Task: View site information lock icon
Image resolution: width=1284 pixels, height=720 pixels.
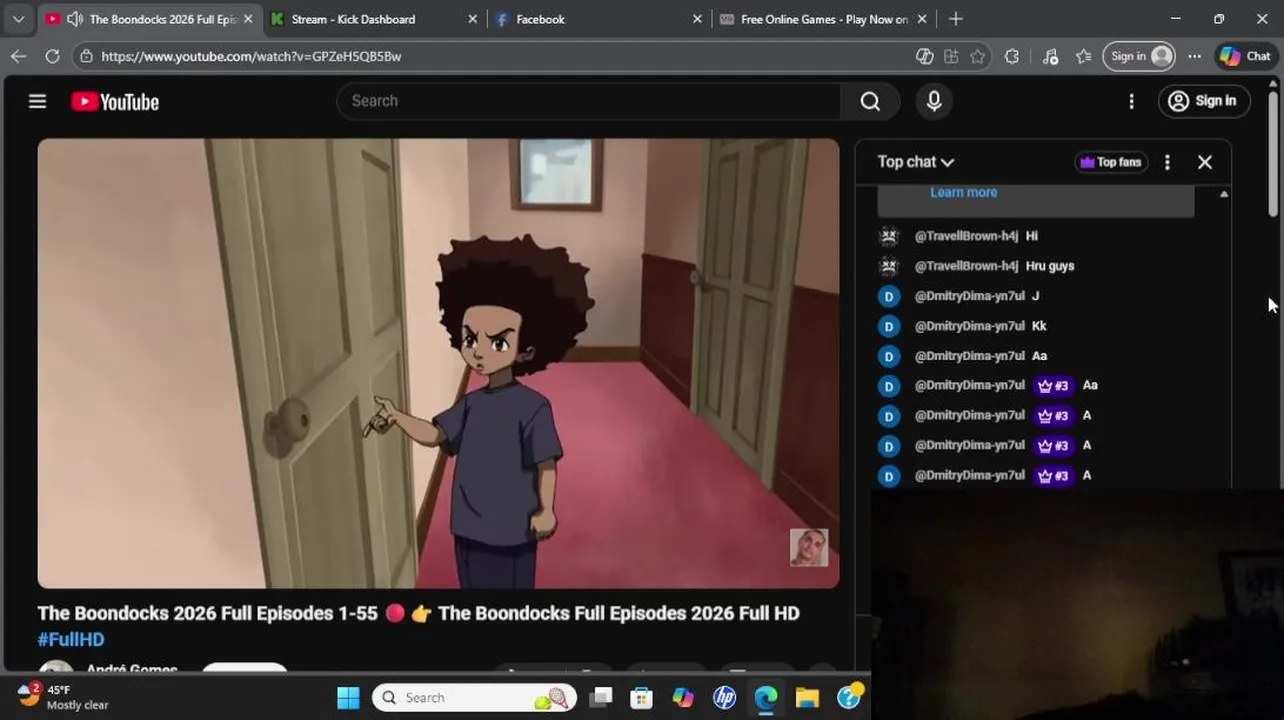Action: click(x=87, y=57)
